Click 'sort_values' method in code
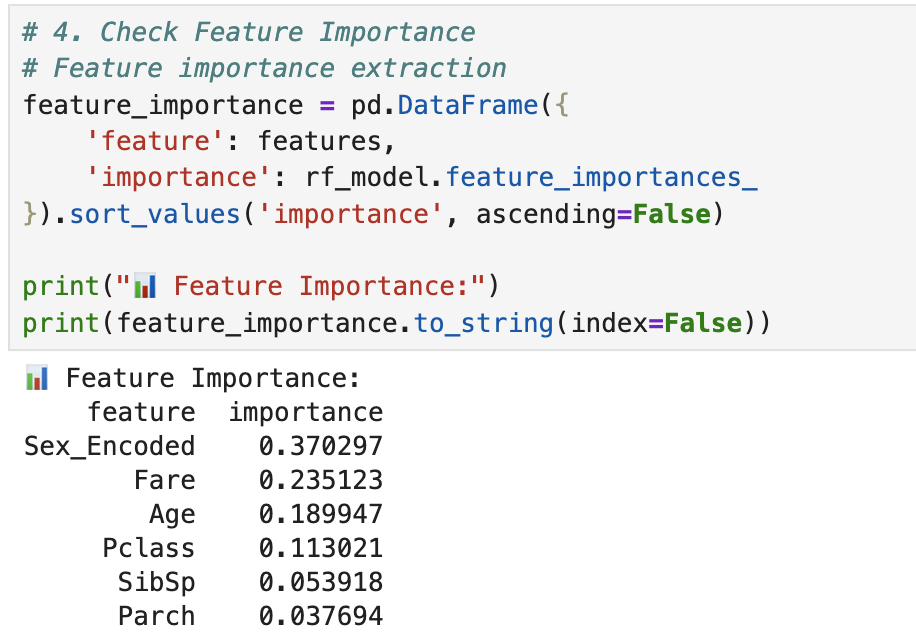This screenshot has width=916, height=640. tap(155, 214)
